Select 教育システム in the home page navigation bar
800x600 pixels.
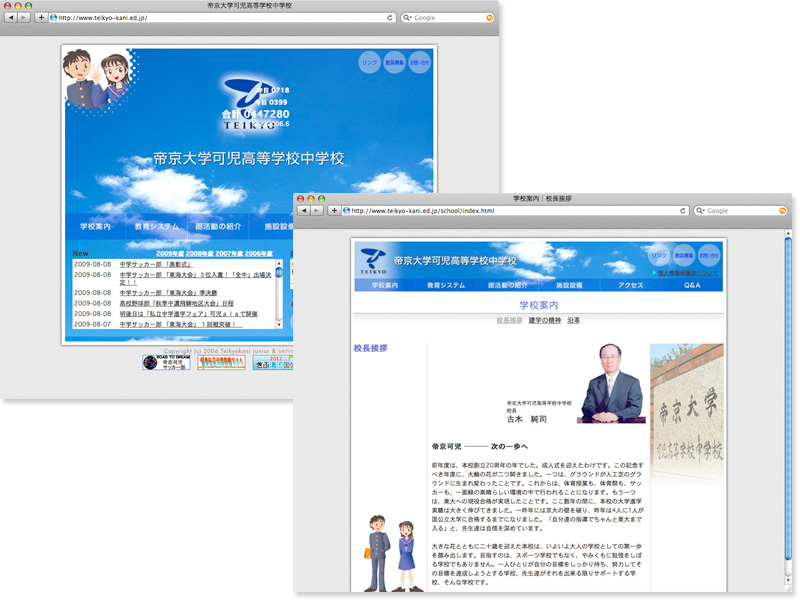click(x=157, y=227)
